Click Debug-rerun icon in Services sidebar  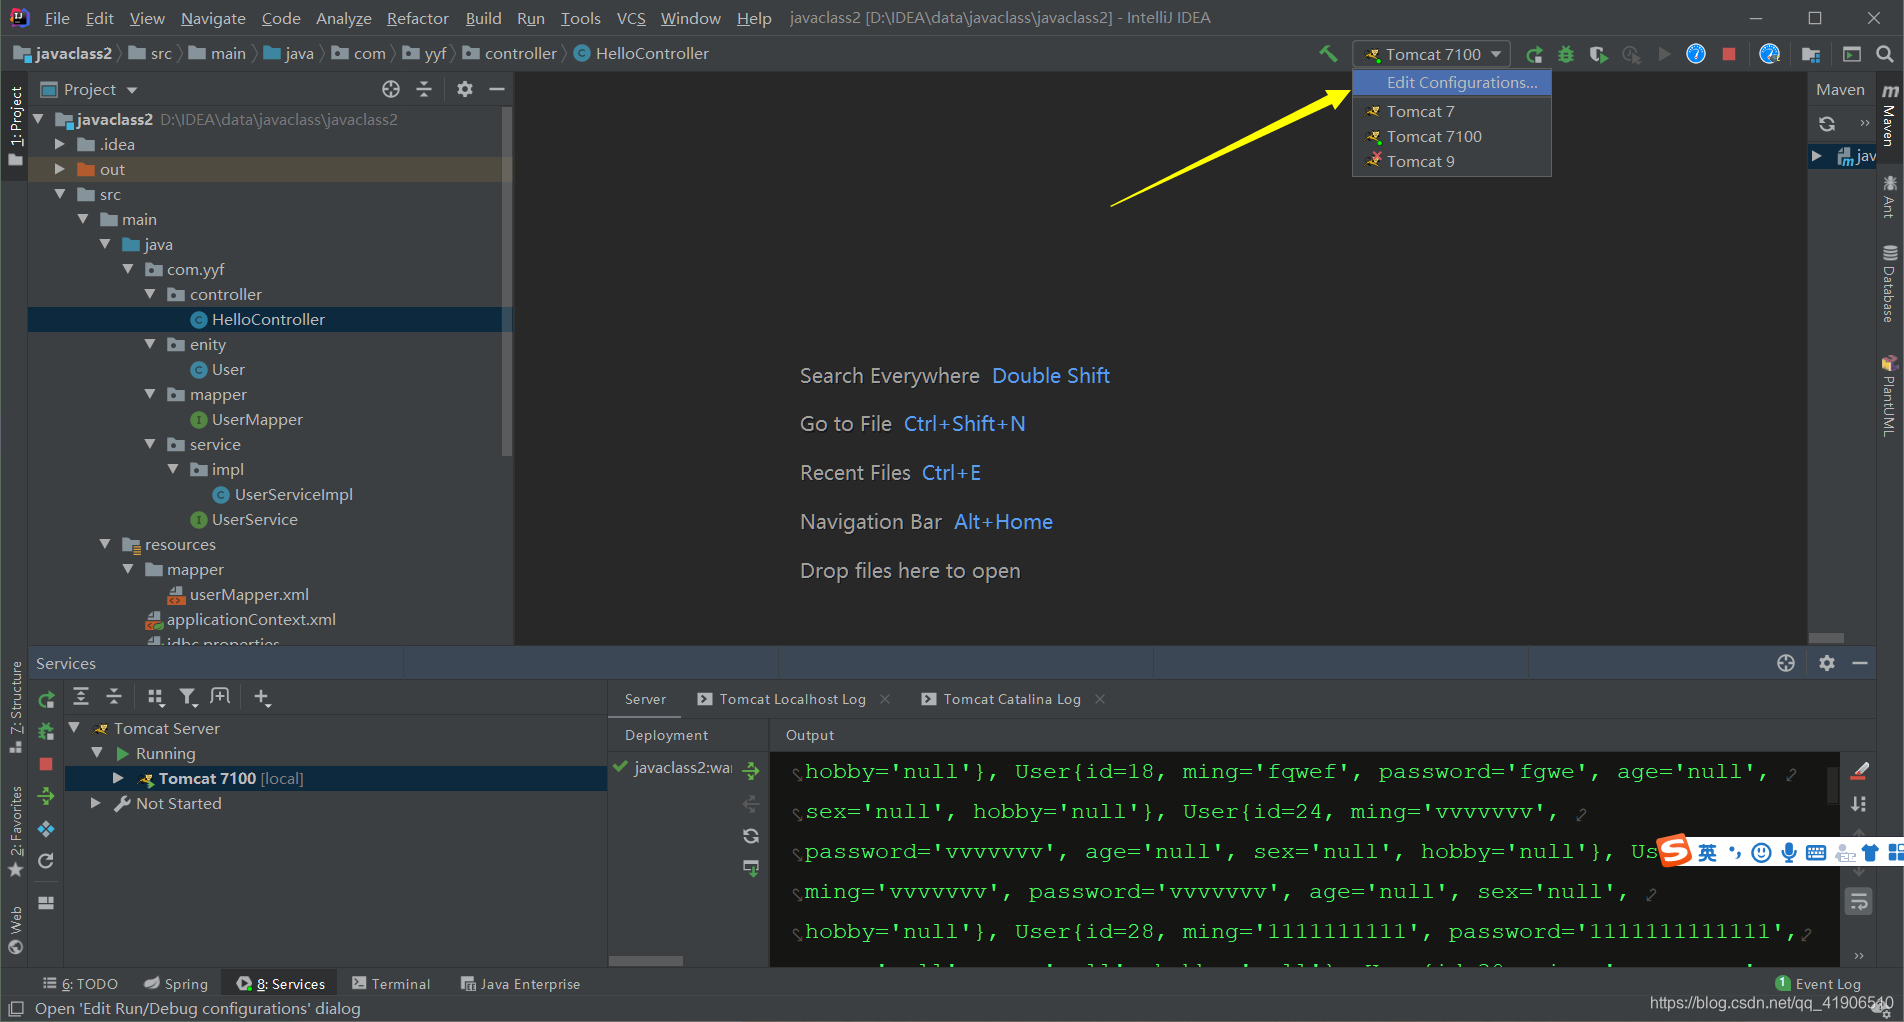46,732
